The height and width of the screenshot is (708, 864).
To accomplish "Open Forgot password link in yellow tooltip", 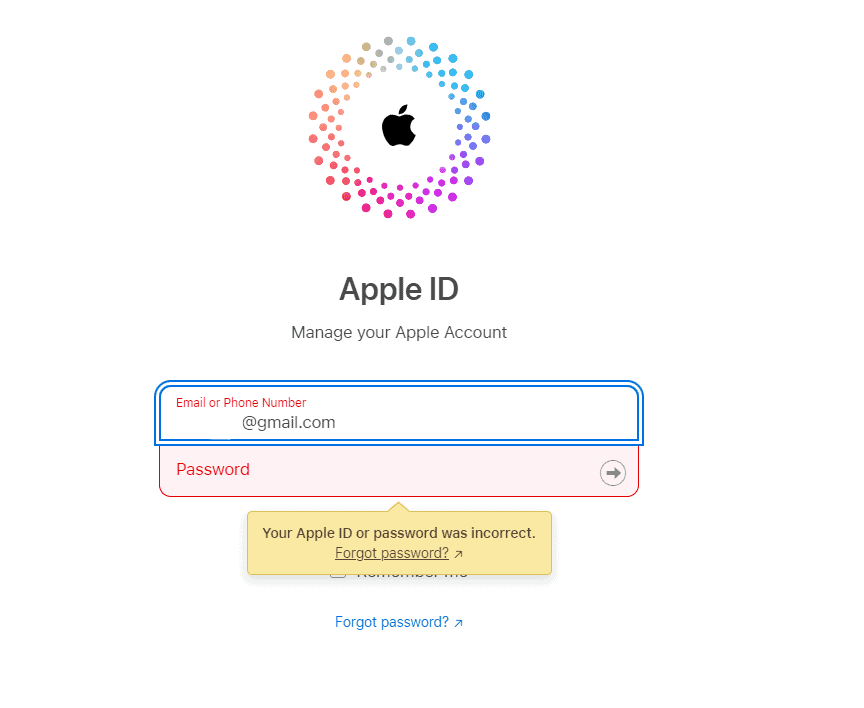I will pyautogui.click(x=391, y=553).
